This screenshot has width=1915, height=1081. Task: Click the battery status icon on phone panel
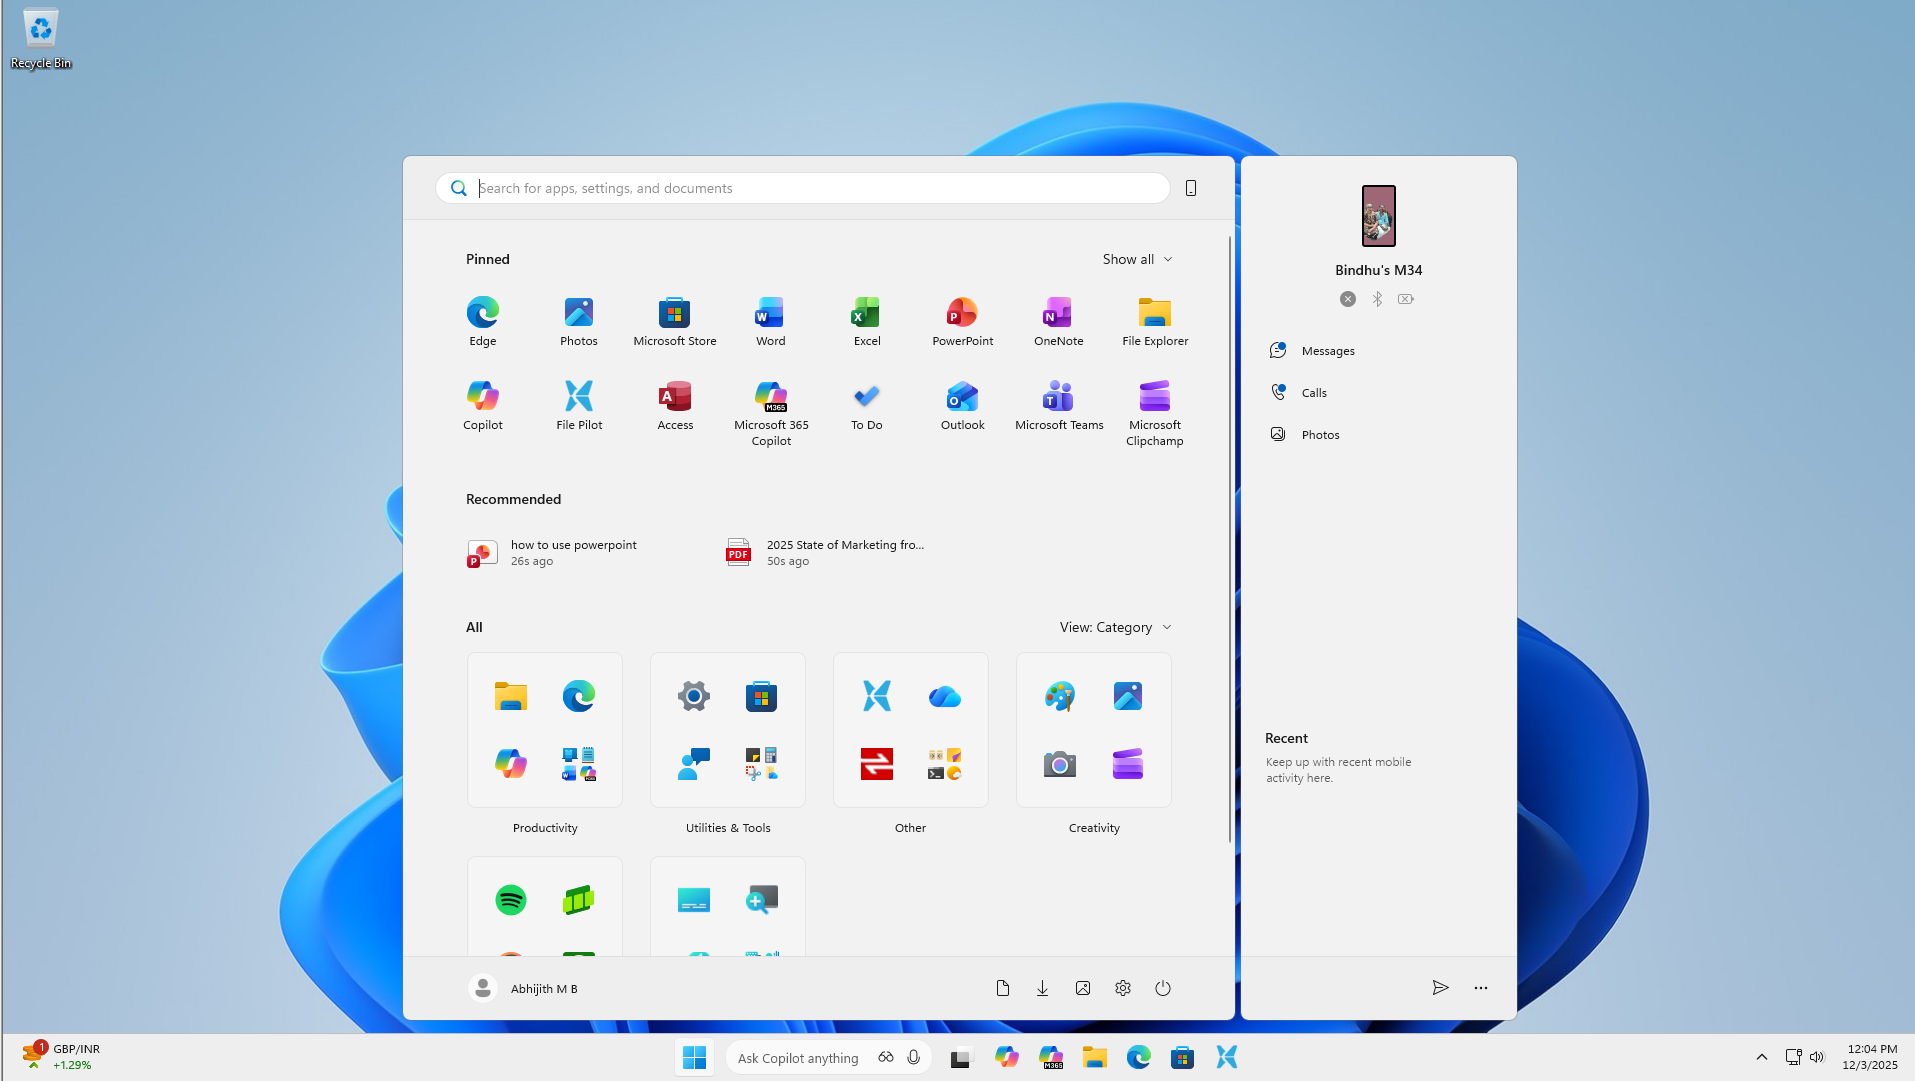(1406, 298)
